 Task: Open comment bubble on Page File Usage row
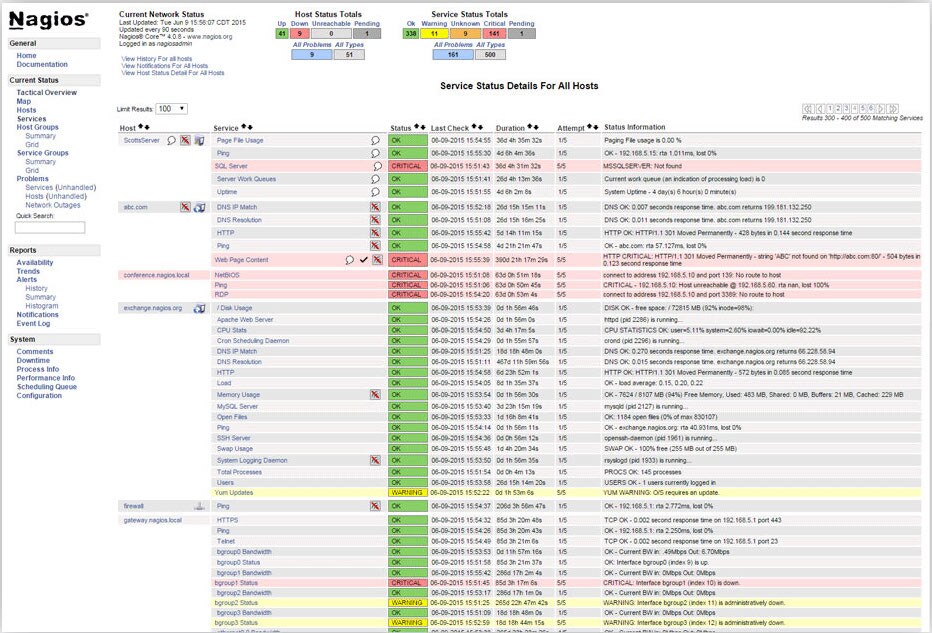click(x=375, y=141)
